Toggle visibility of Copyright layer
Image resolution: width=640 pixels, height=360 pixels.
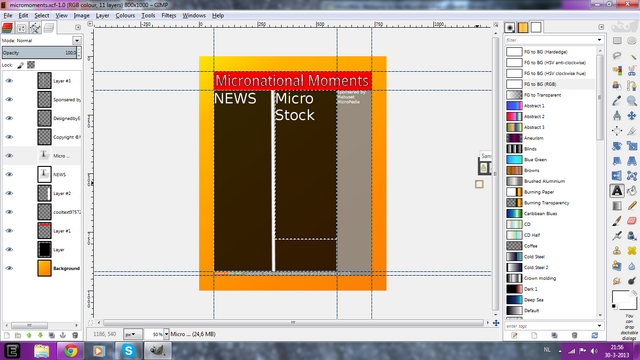[x=9, y=137]
